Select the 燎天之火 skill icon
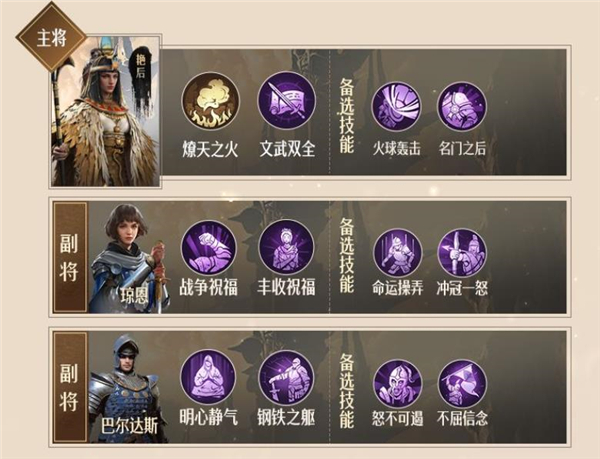600x459 pixels. coord(211,101)
